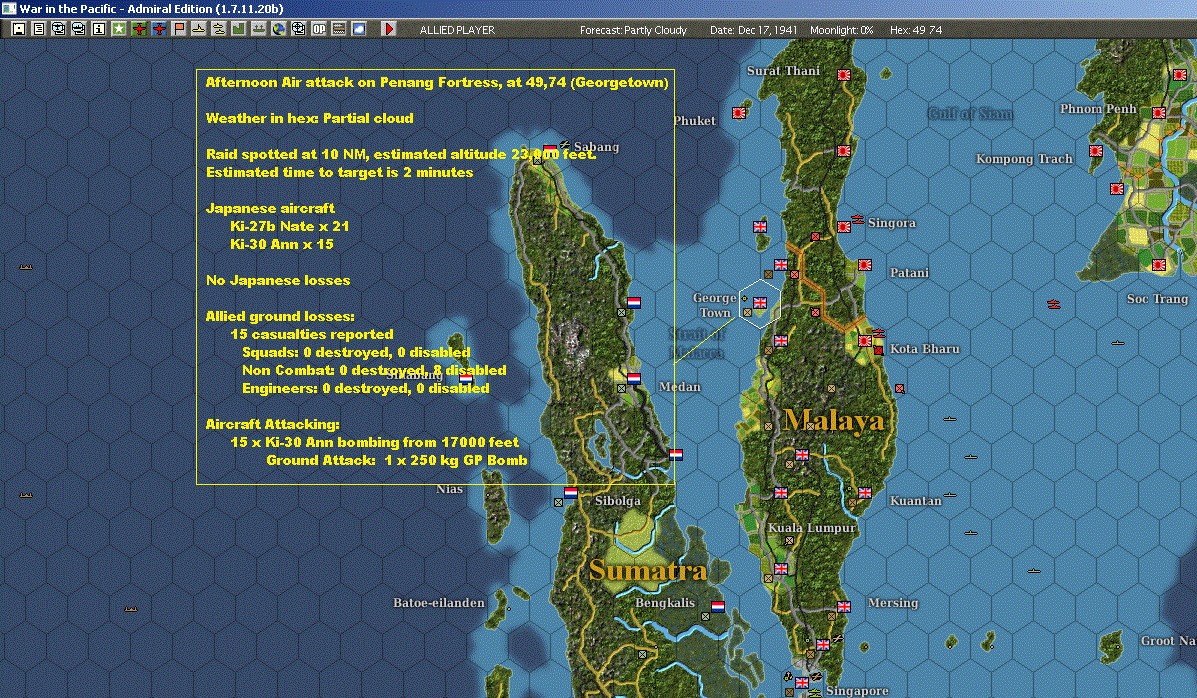This screenshot has width=1197, height=698.
Task: Select Japanese flag at Kota Bharu
Action: click(865, 341)
